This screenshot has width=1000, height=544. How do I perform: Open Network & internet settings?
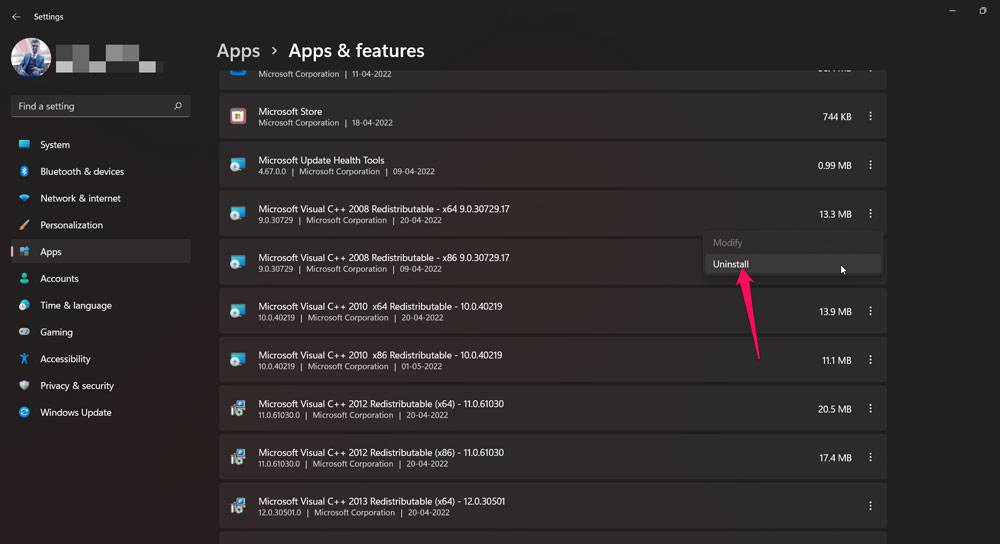pyautogui.click(x=80, y=198)
